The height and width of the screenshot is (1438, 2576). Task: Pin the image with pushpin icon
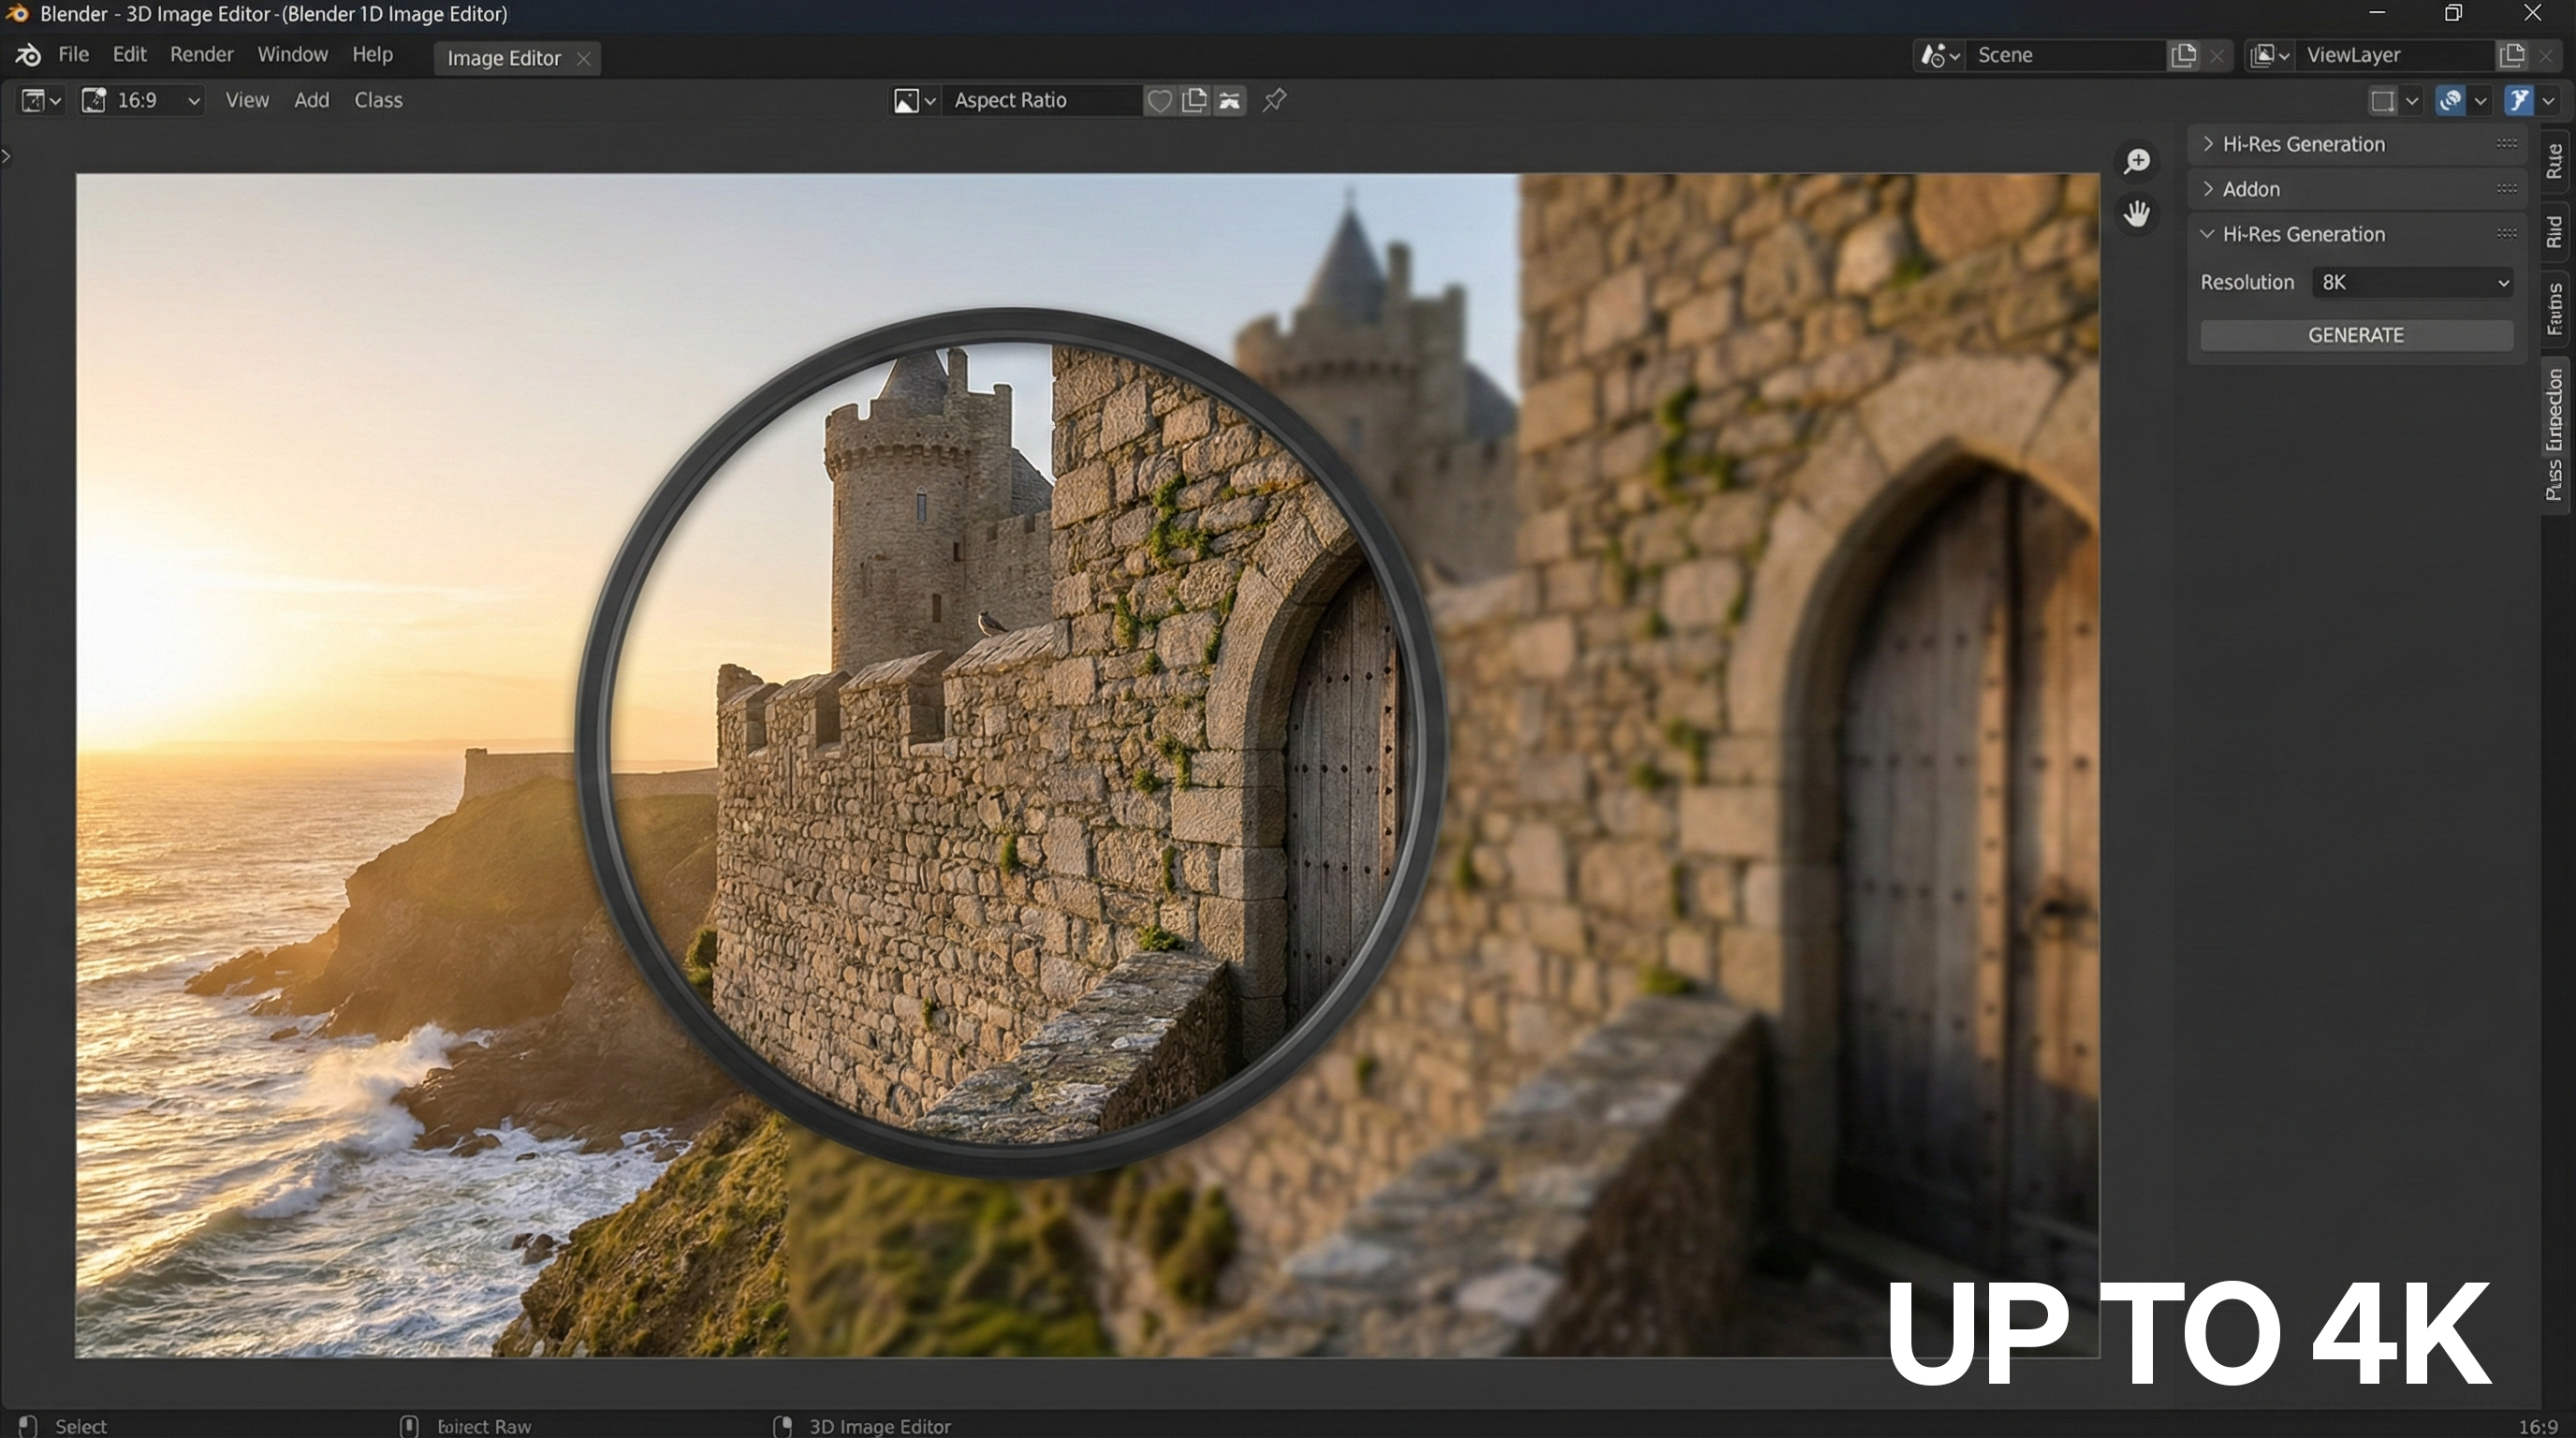point(1274,101)
